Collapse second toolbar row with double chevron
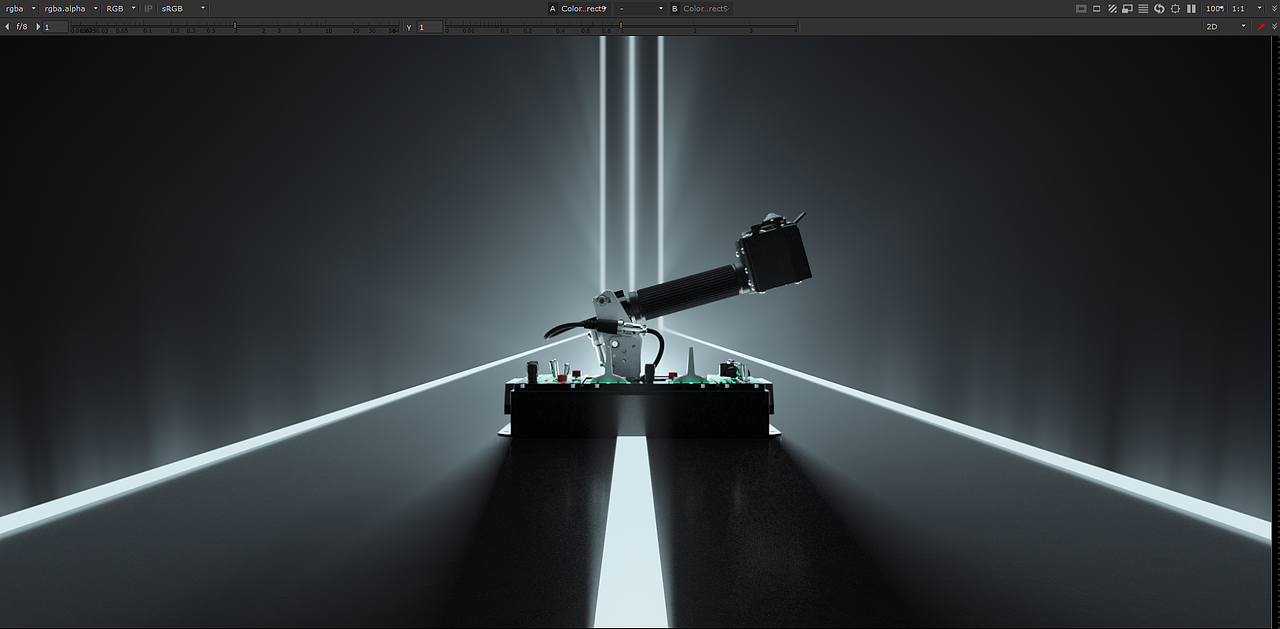1280x629 pixels. (1274, 26)
